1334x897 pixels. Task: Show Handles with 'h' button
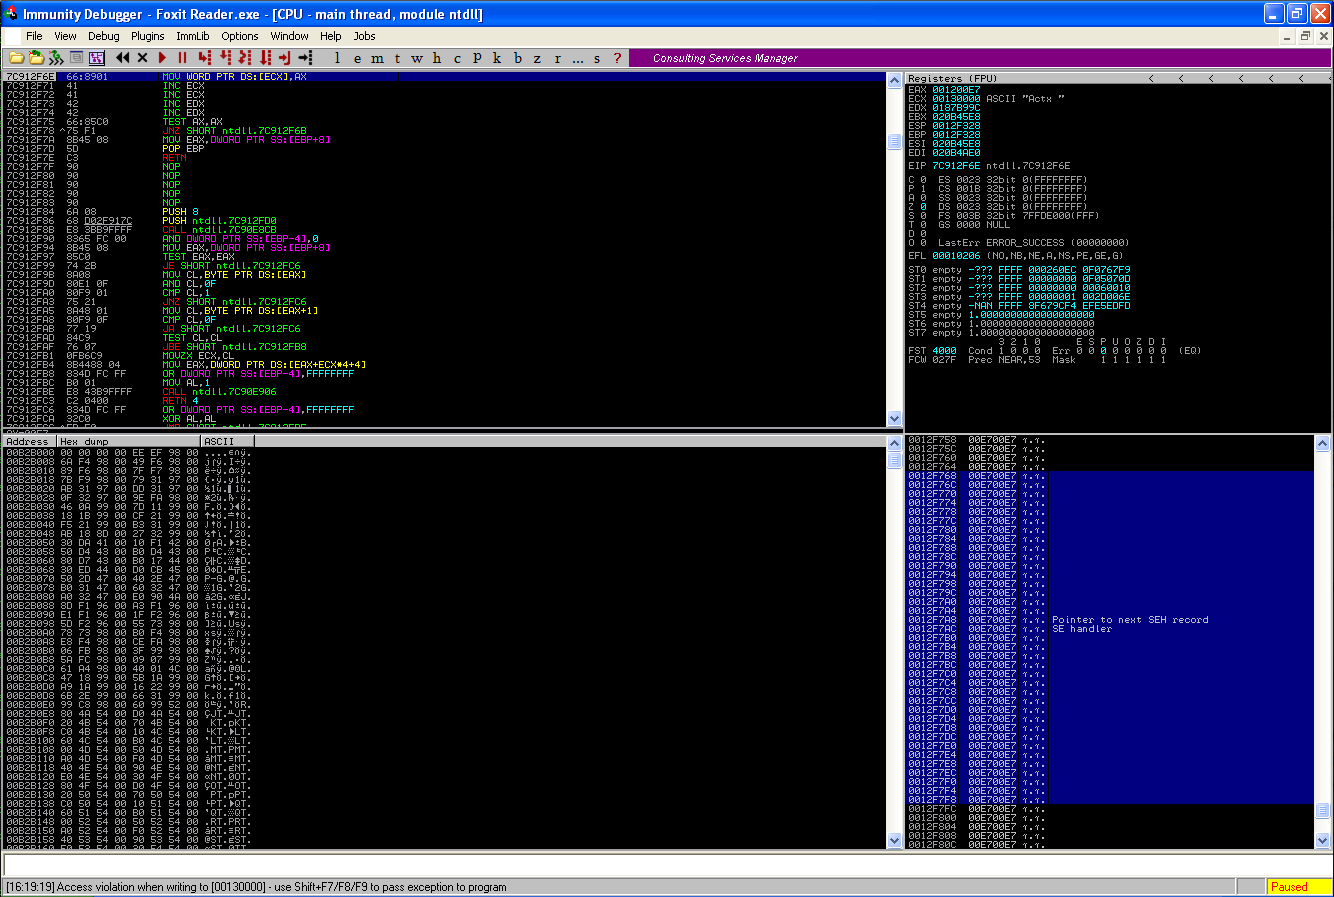(437, 58)
